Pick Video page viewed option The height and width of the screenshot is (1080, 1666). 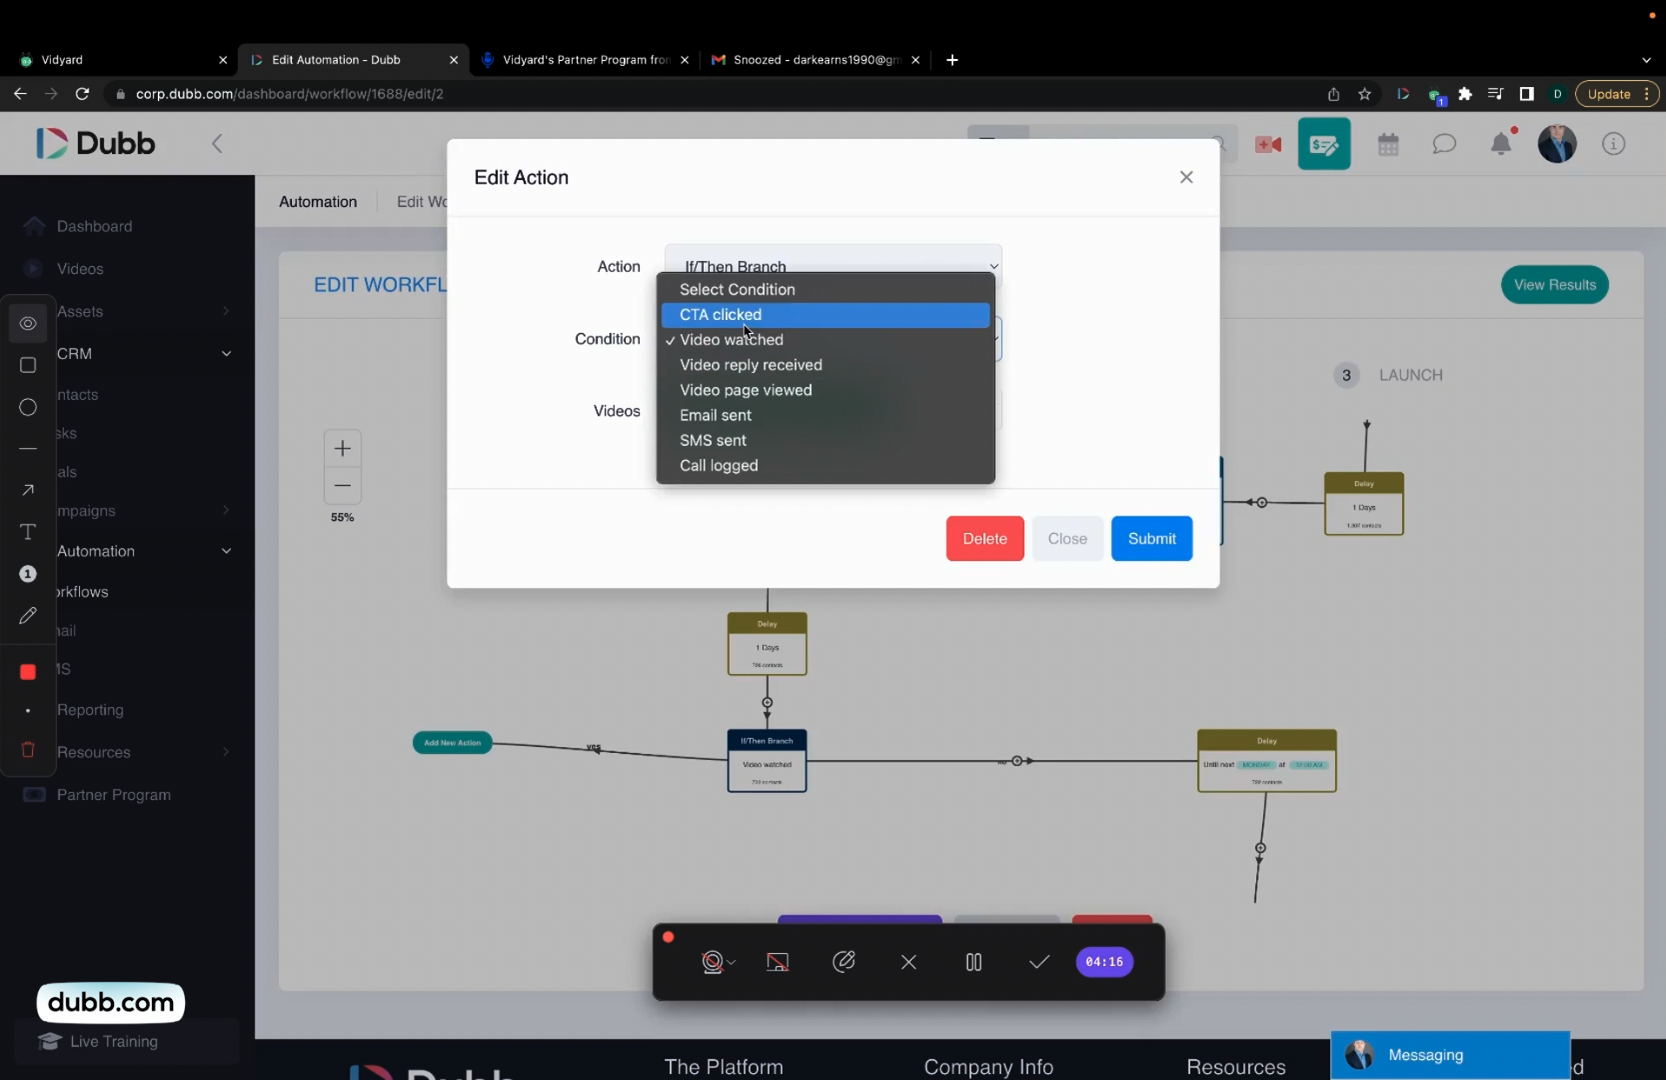coord(825,390)
